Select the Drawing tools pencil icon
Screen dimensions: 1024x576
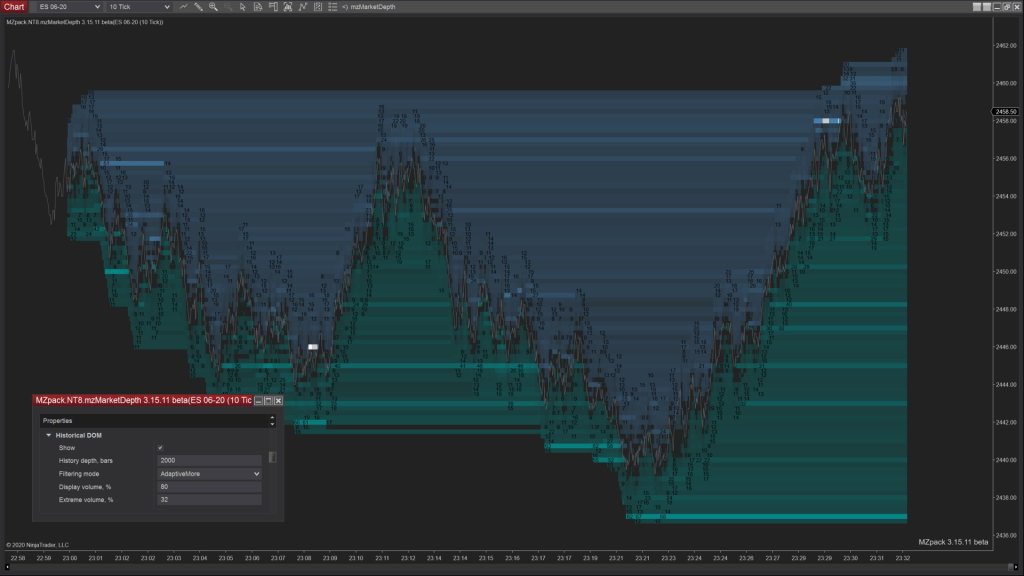pyautogui.click(x=199, y=7)
